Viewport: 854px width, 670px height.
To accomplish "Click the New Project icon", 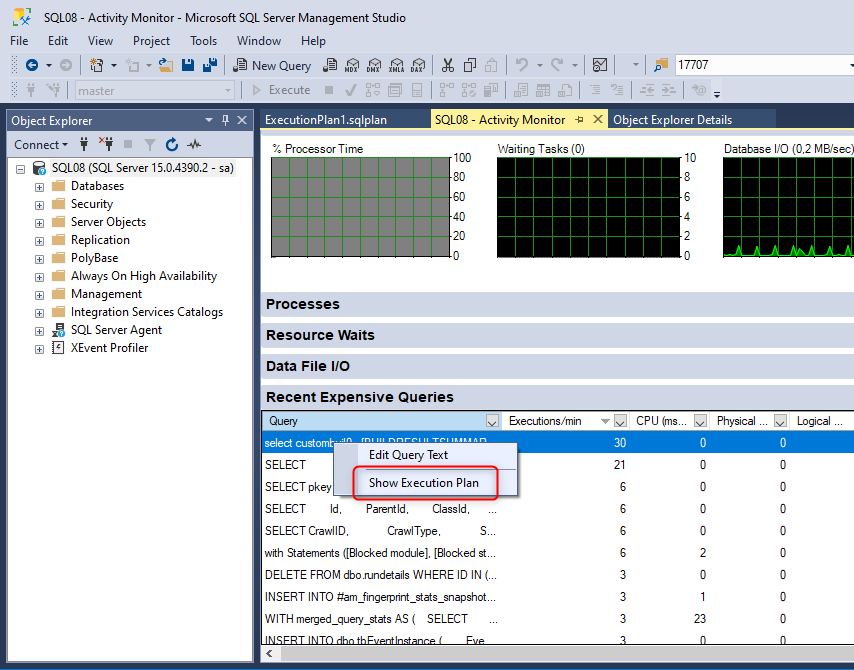I will pos(96,65).
